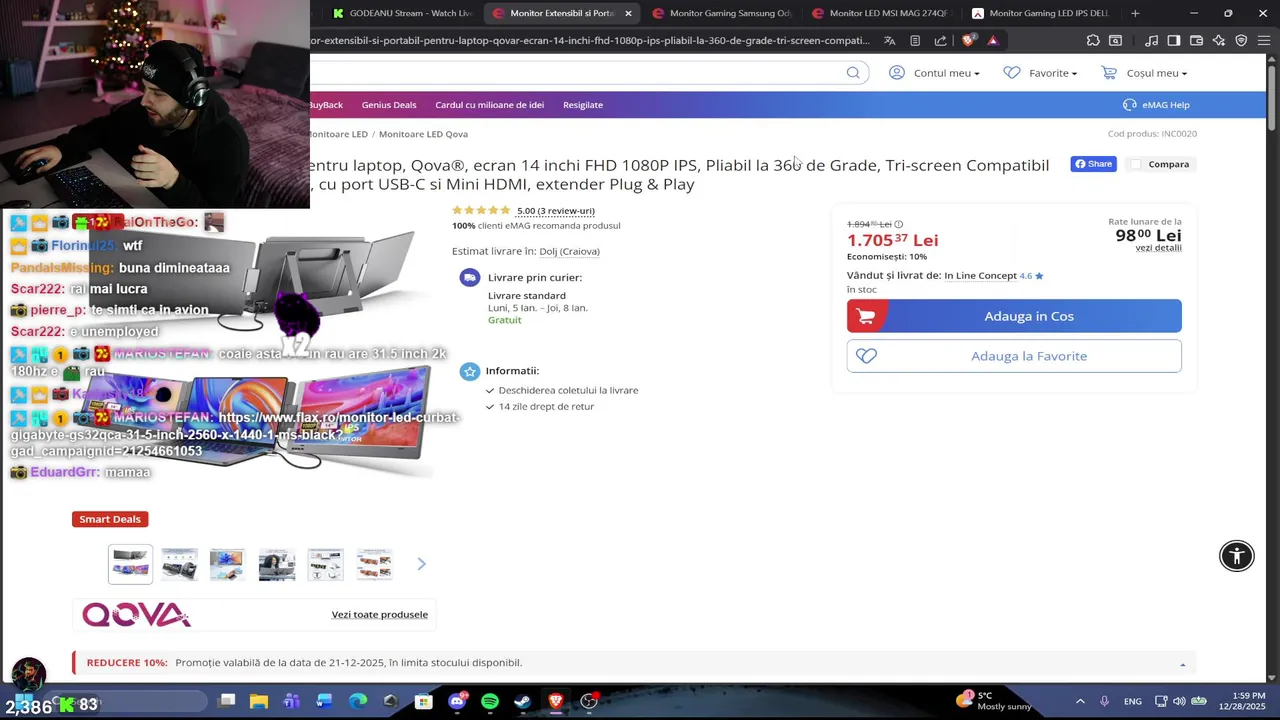Open the browser hamburger menu
This screenshot has width=1280, height=720.
pyautogui.click(x=1263, y=41)
